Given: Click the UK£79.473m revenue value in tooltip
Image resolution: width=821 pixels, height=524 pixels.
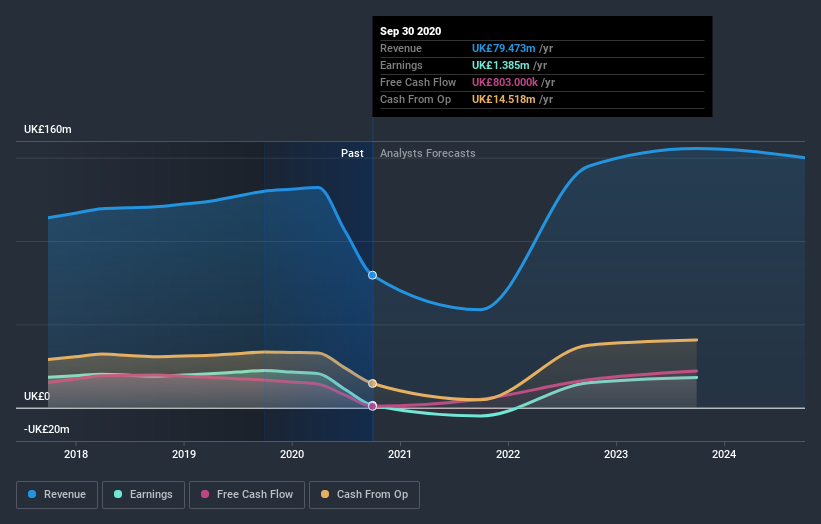Looking at the screenshot, I should pyautogui.click(x=504, y=48).
